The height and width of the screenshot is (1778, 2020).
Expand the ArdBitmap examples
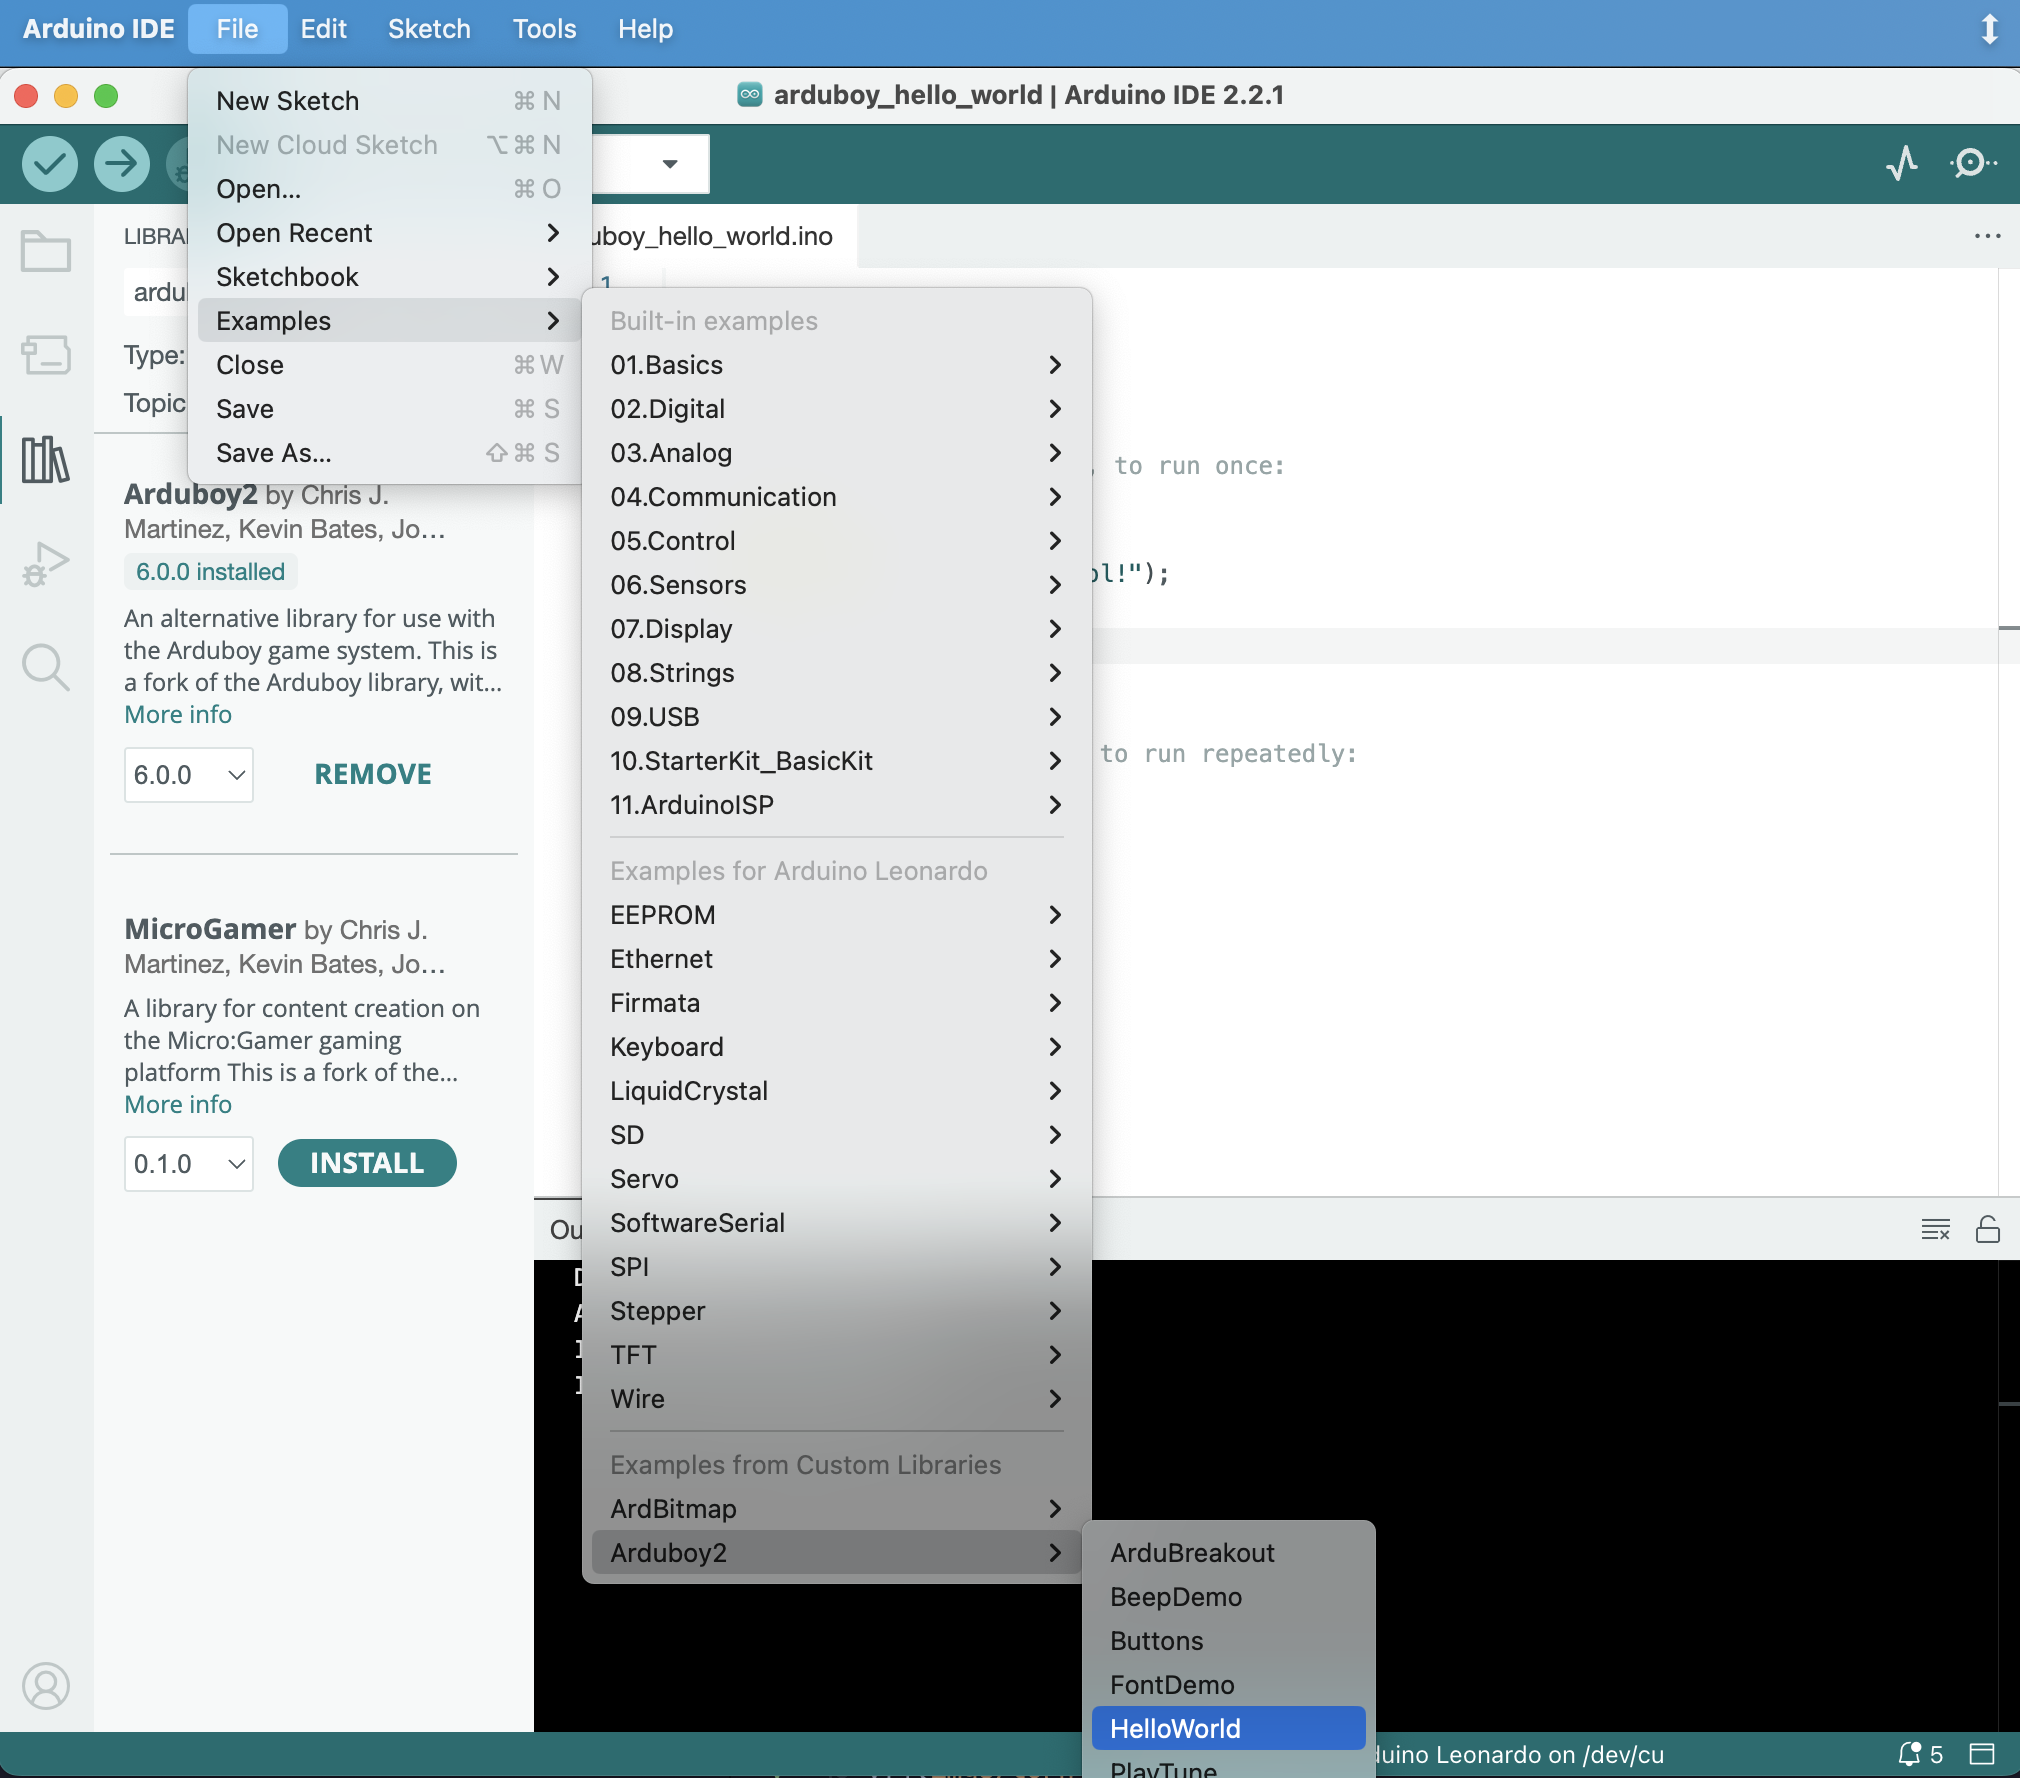(836, 1509)
